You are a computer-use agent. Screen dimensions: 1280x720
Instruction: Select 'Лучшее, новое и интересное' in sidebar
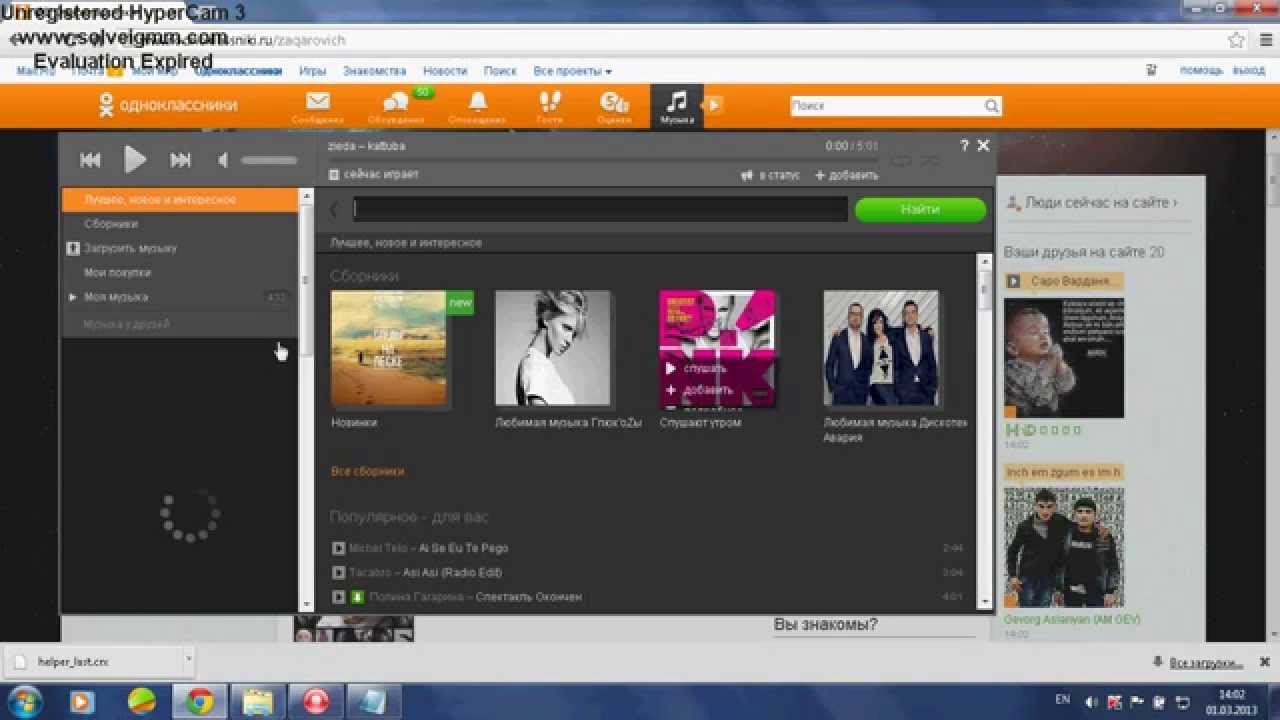tap(180, 200)
